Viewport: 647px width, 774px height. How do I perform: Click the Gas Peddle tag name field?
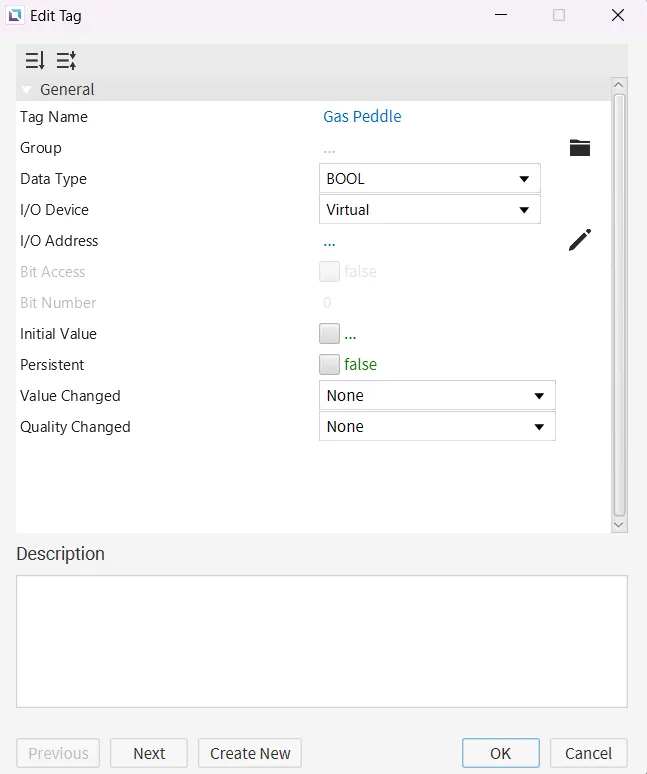pos(362,117)
